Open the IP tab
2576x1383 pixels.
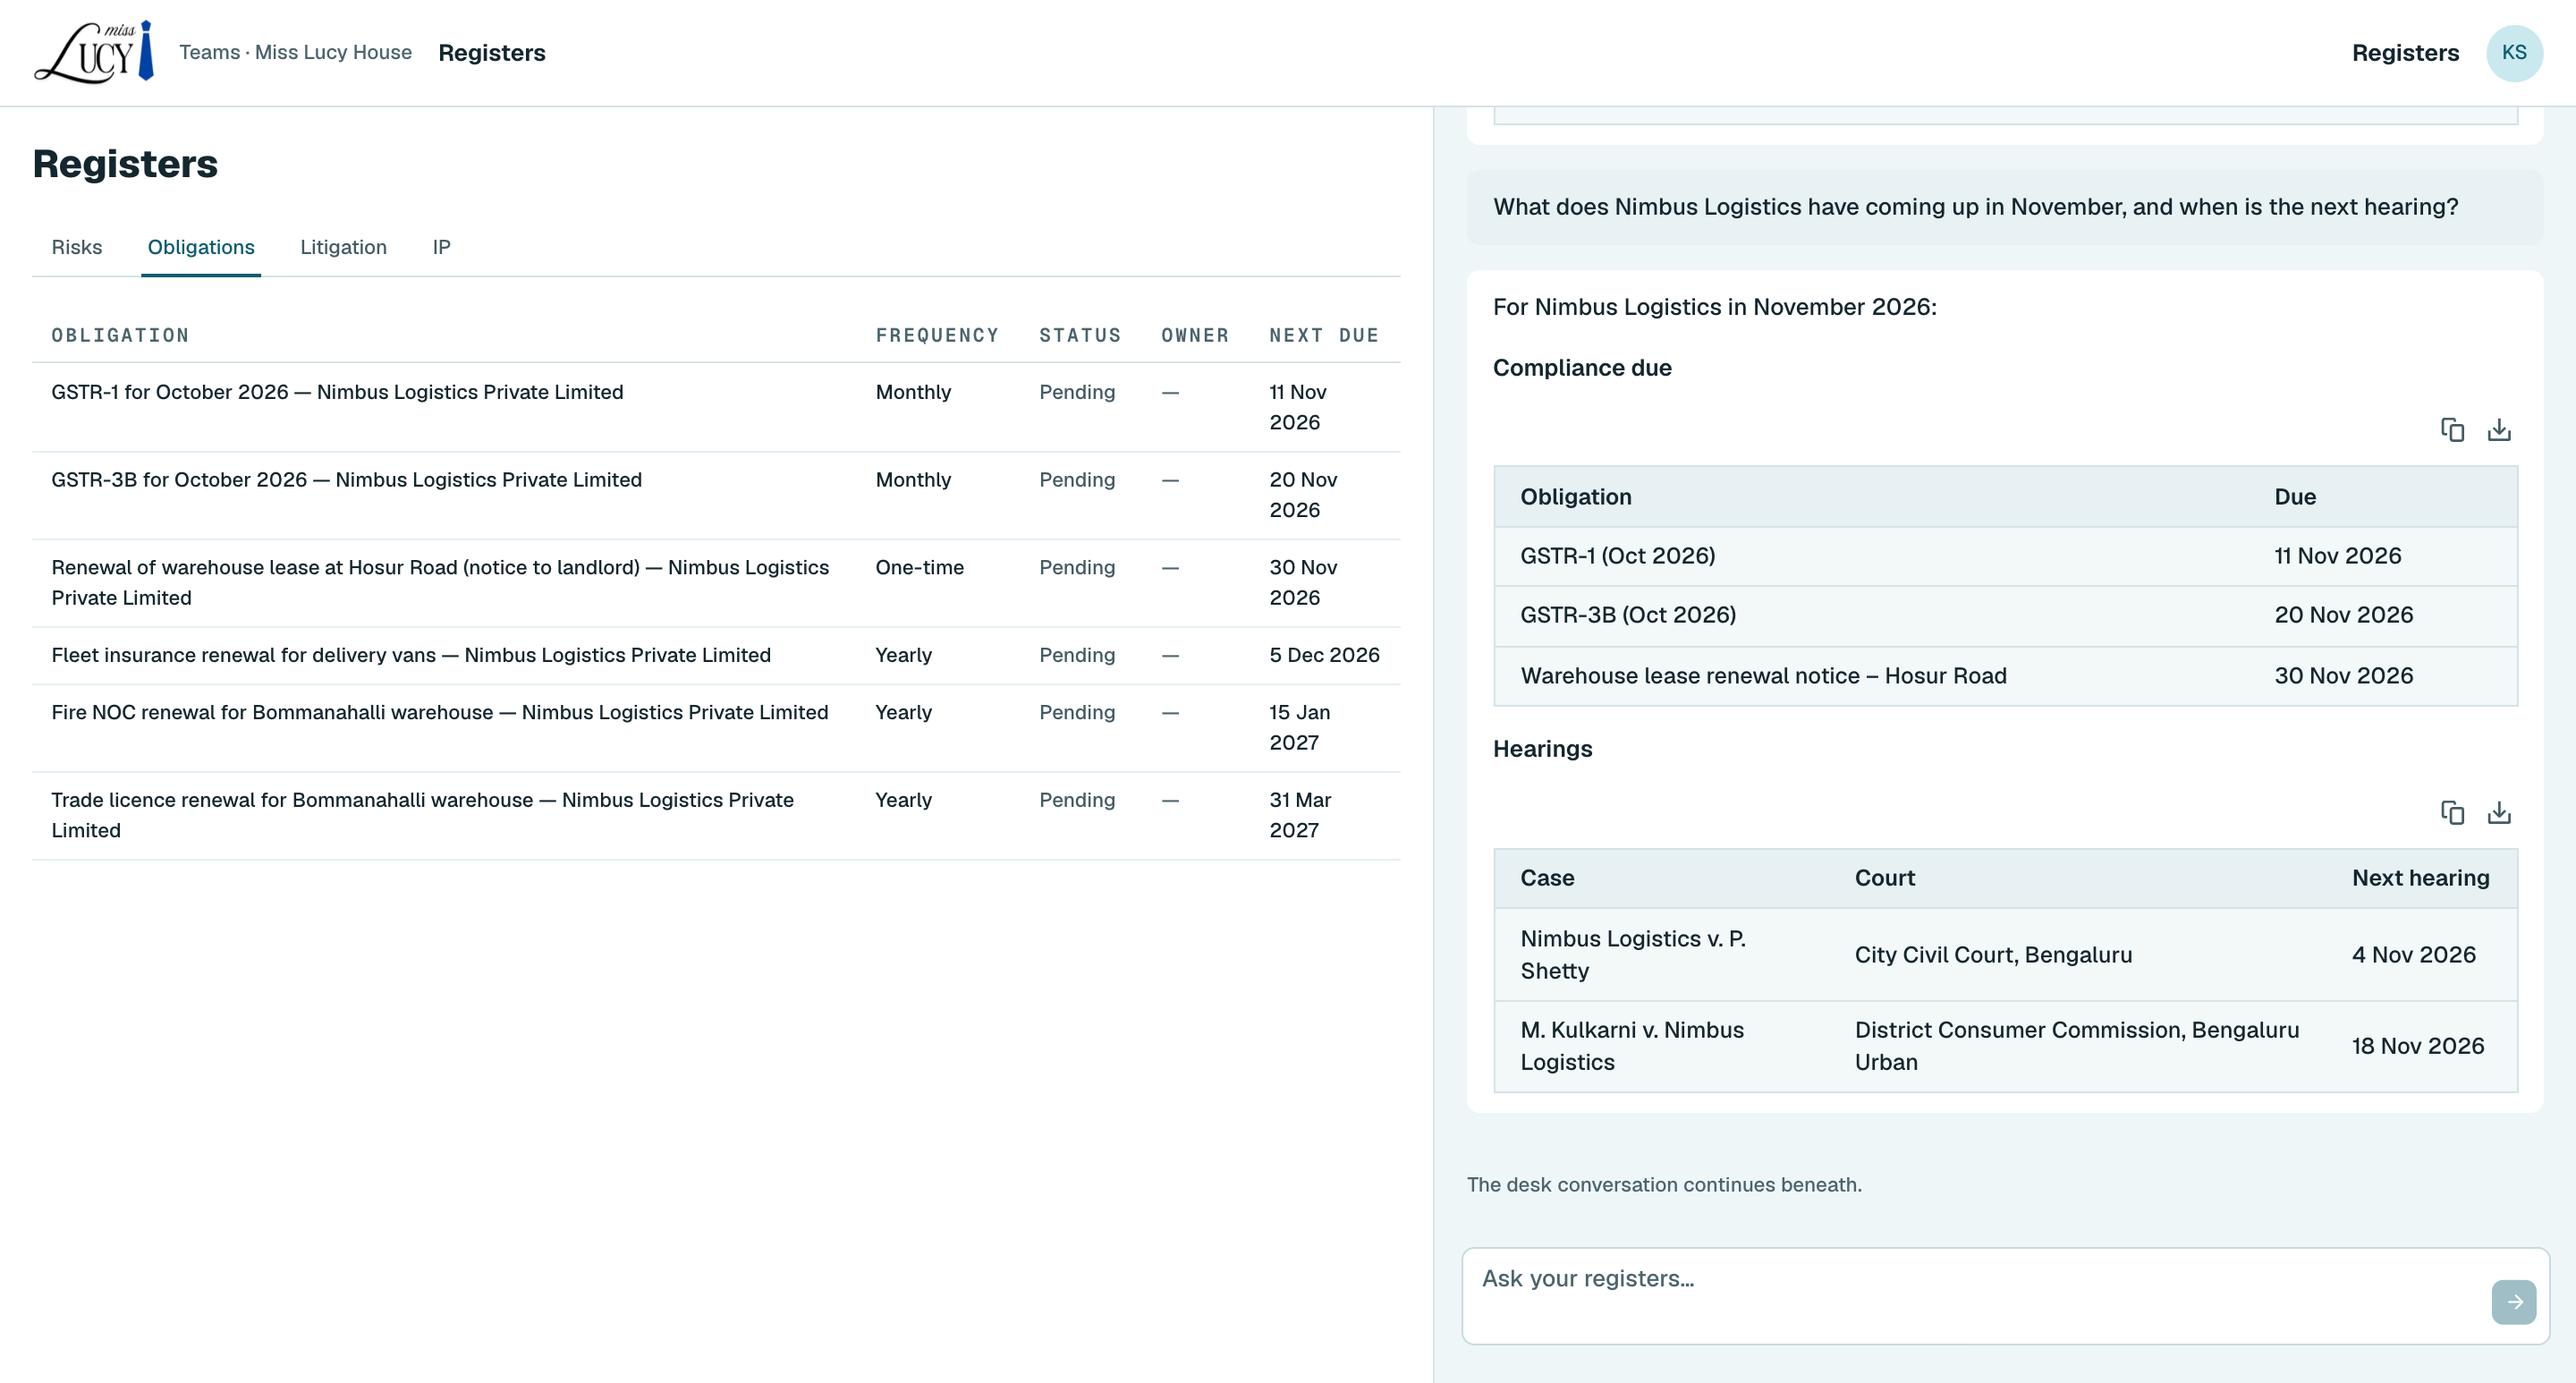(441, 247)
